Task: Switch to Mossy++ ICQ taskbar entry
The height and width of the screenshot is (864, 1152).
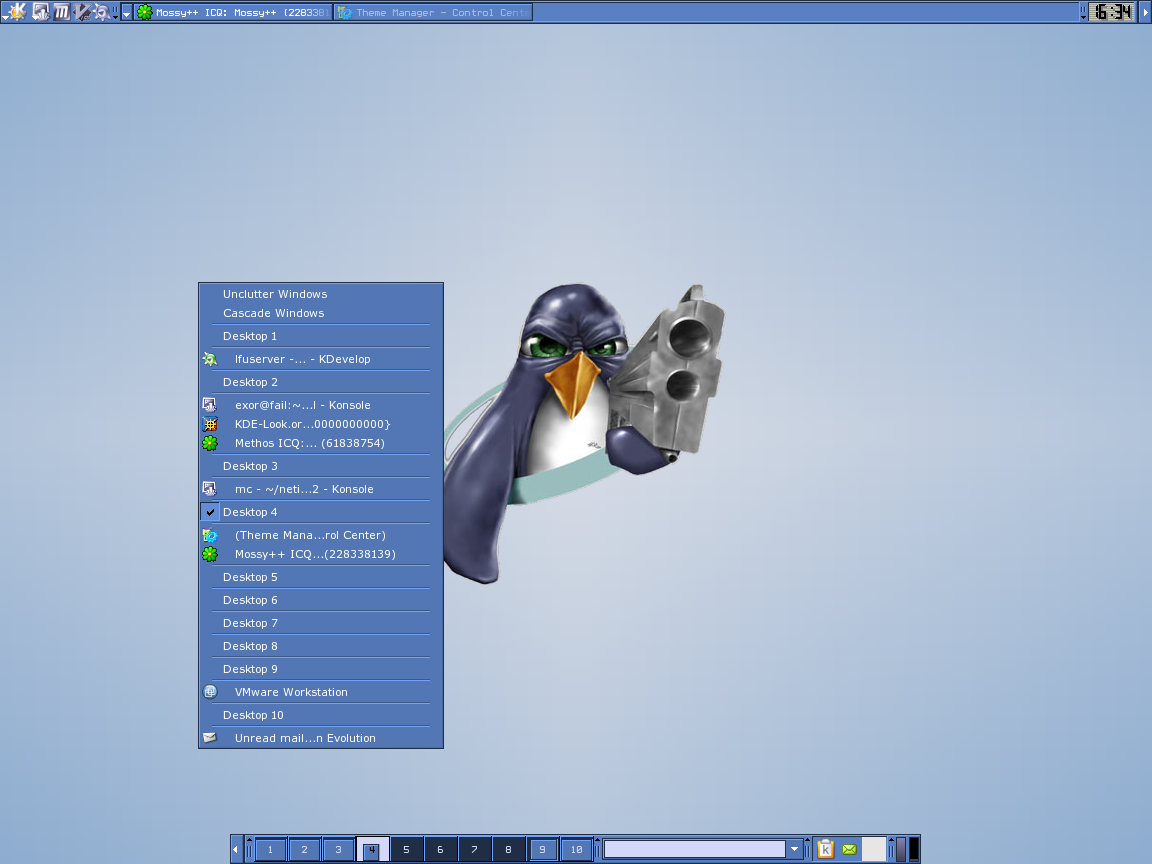Action: pyautogui.click(x=233, y=12)
